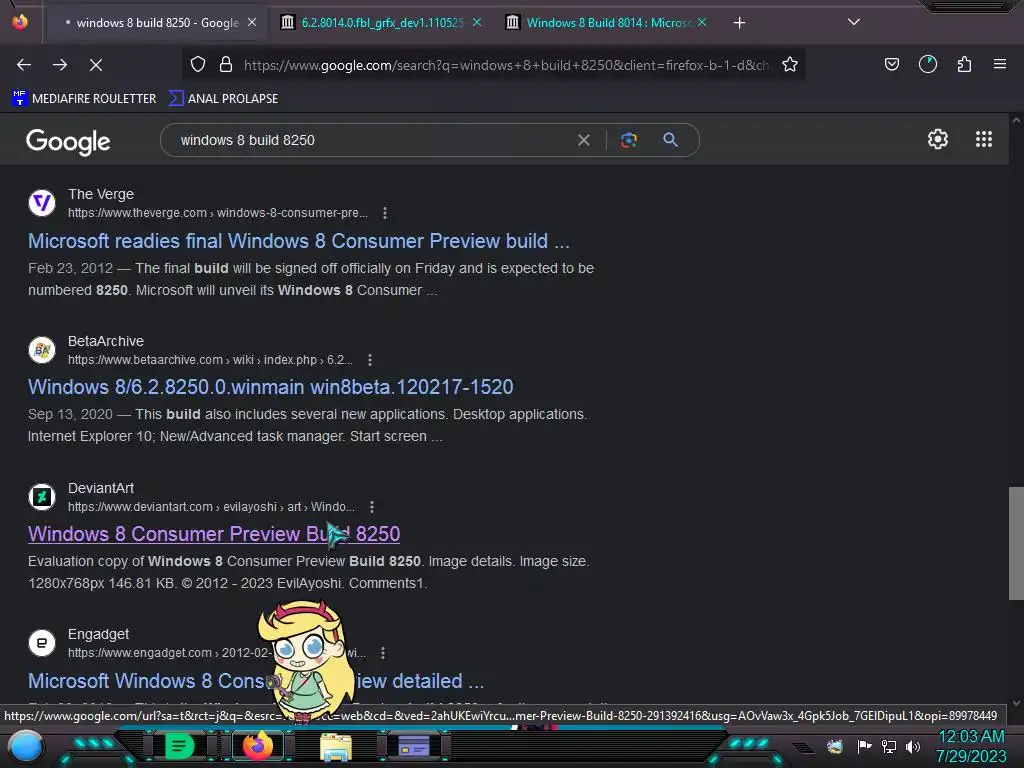The height and width of the screenshot is (768, 1024).
Task: Open File Explorer on taskbar
Action: [x=336, y=747]
